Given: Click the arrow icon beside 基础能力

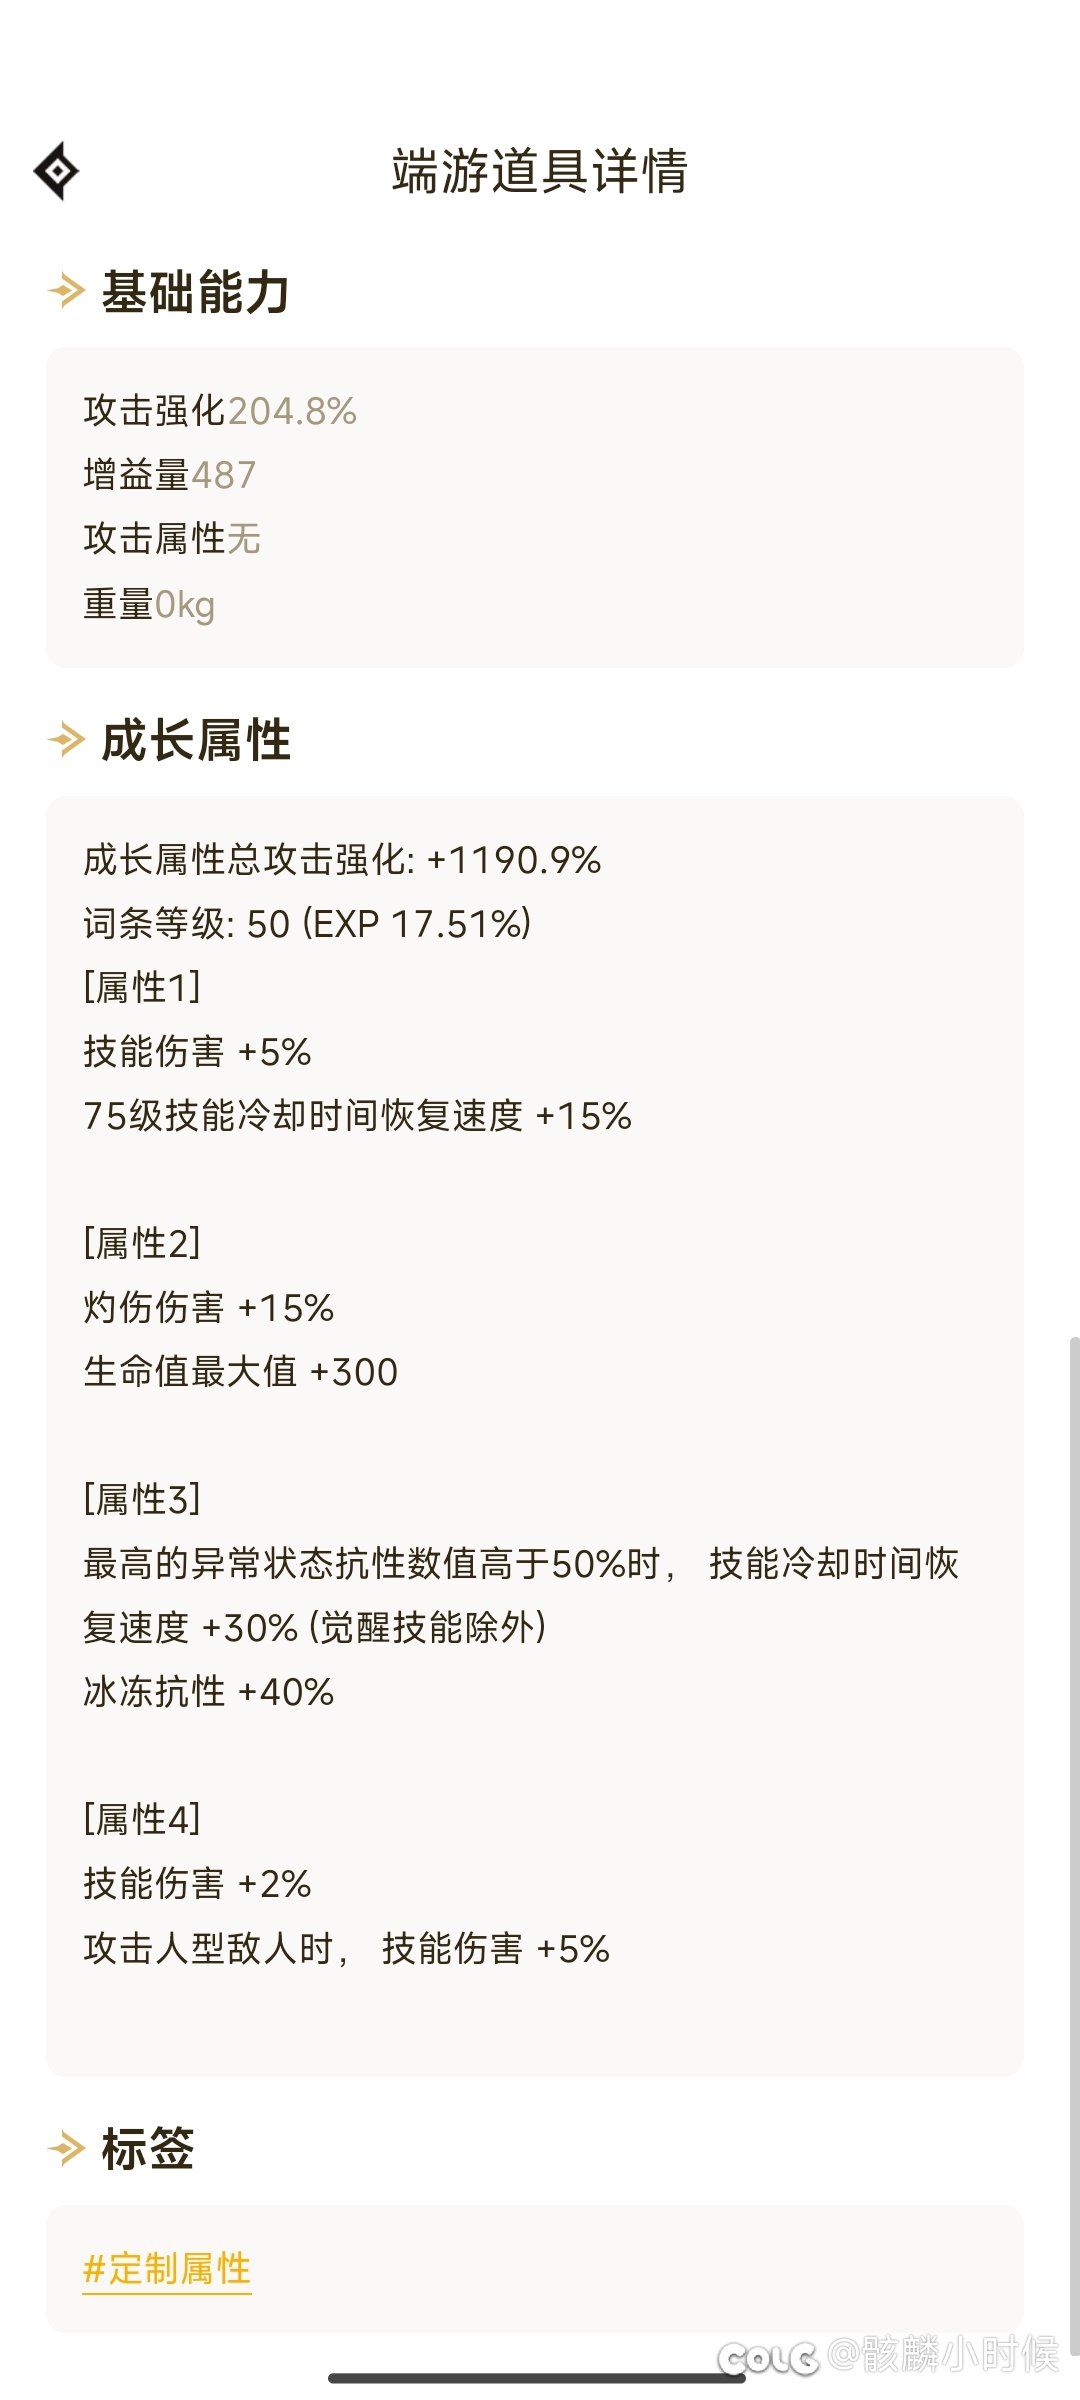Looking at the screenshot, I should pos(67,291).
